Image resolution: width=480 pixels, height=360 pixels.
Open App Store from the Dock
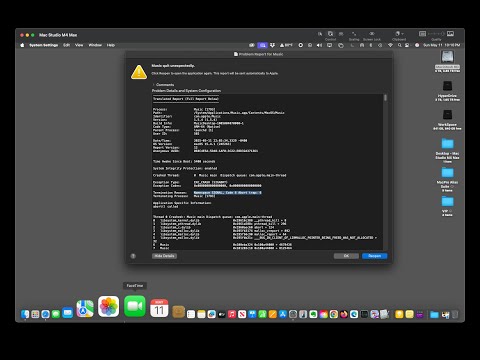pos(283,314)
